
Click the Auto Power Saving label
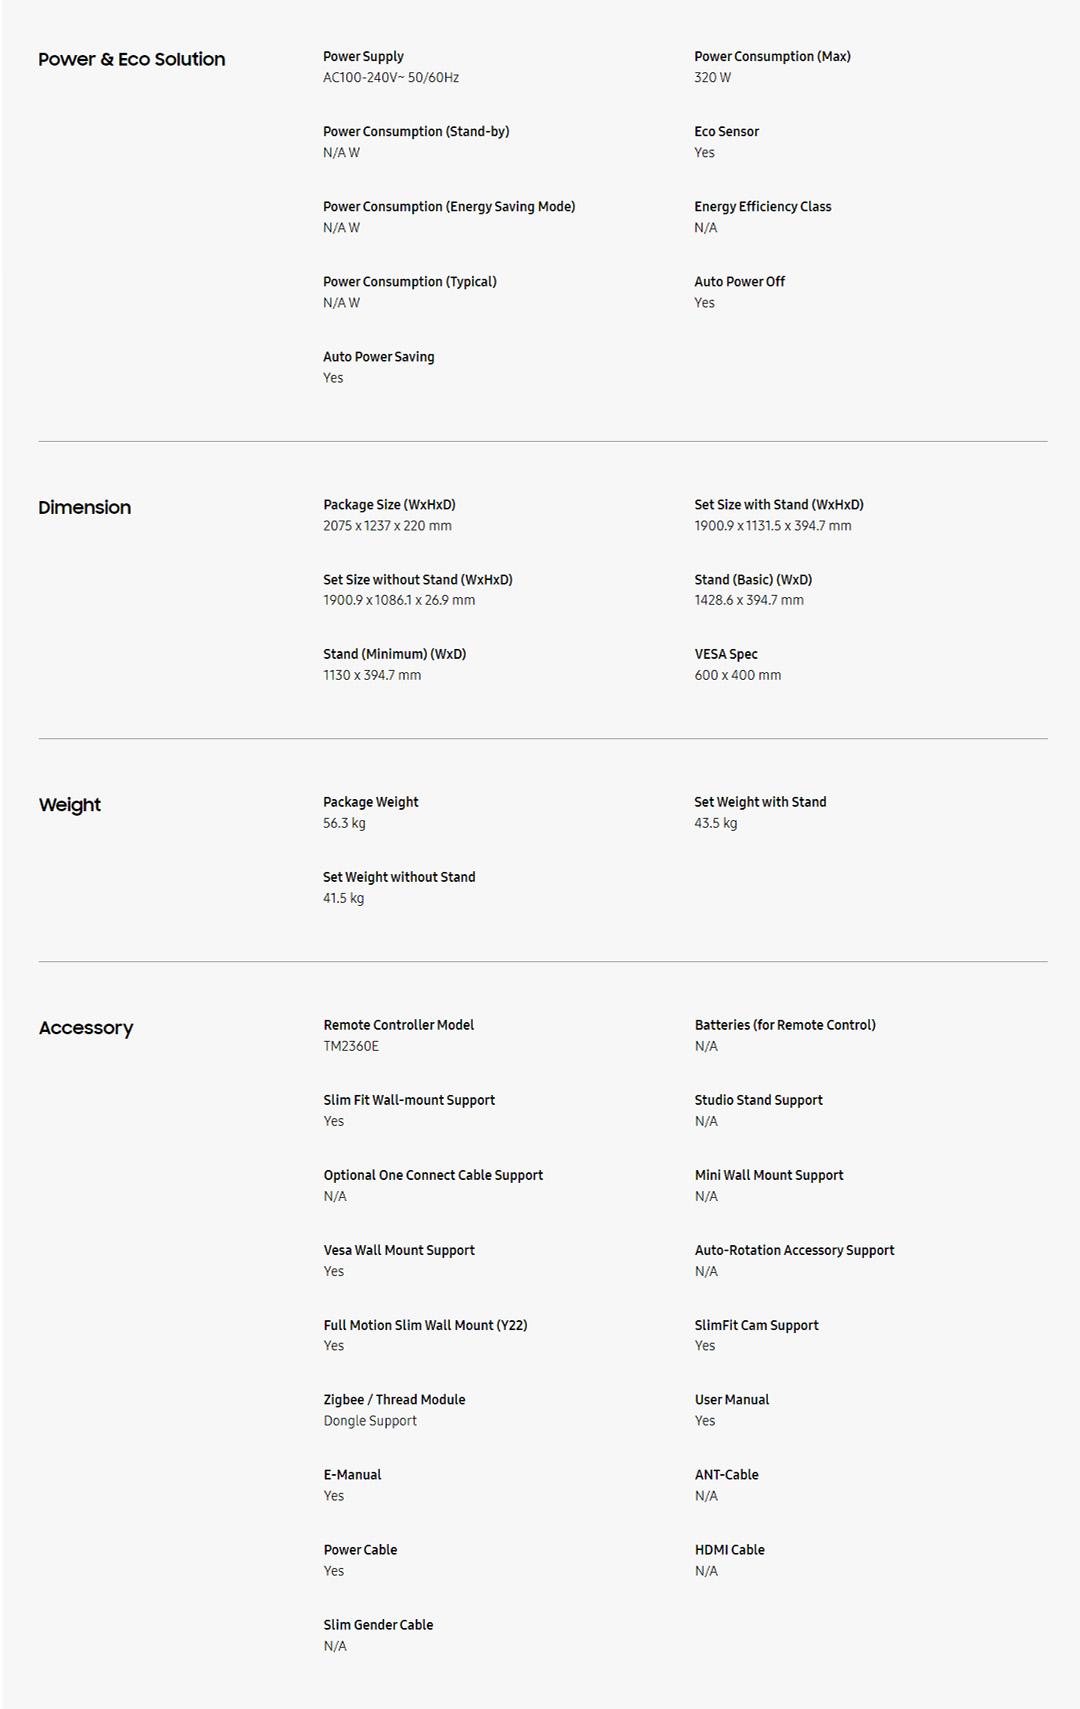coord(378,357)
